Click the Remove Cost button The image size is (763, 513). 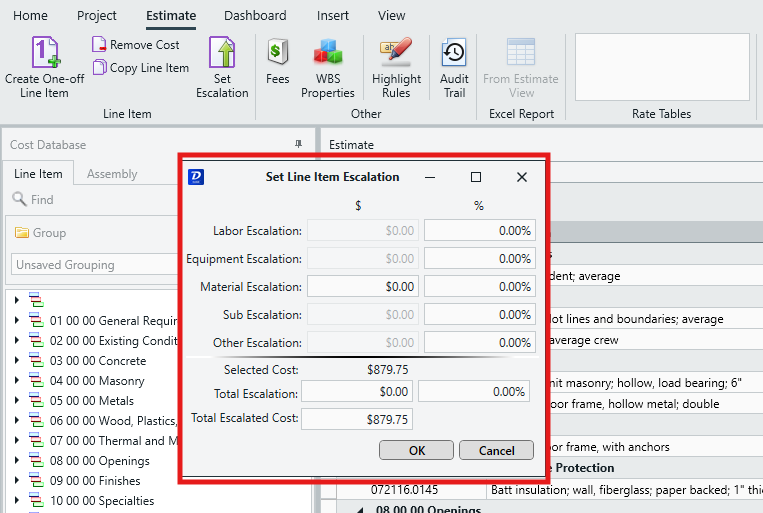click(136, 45)
